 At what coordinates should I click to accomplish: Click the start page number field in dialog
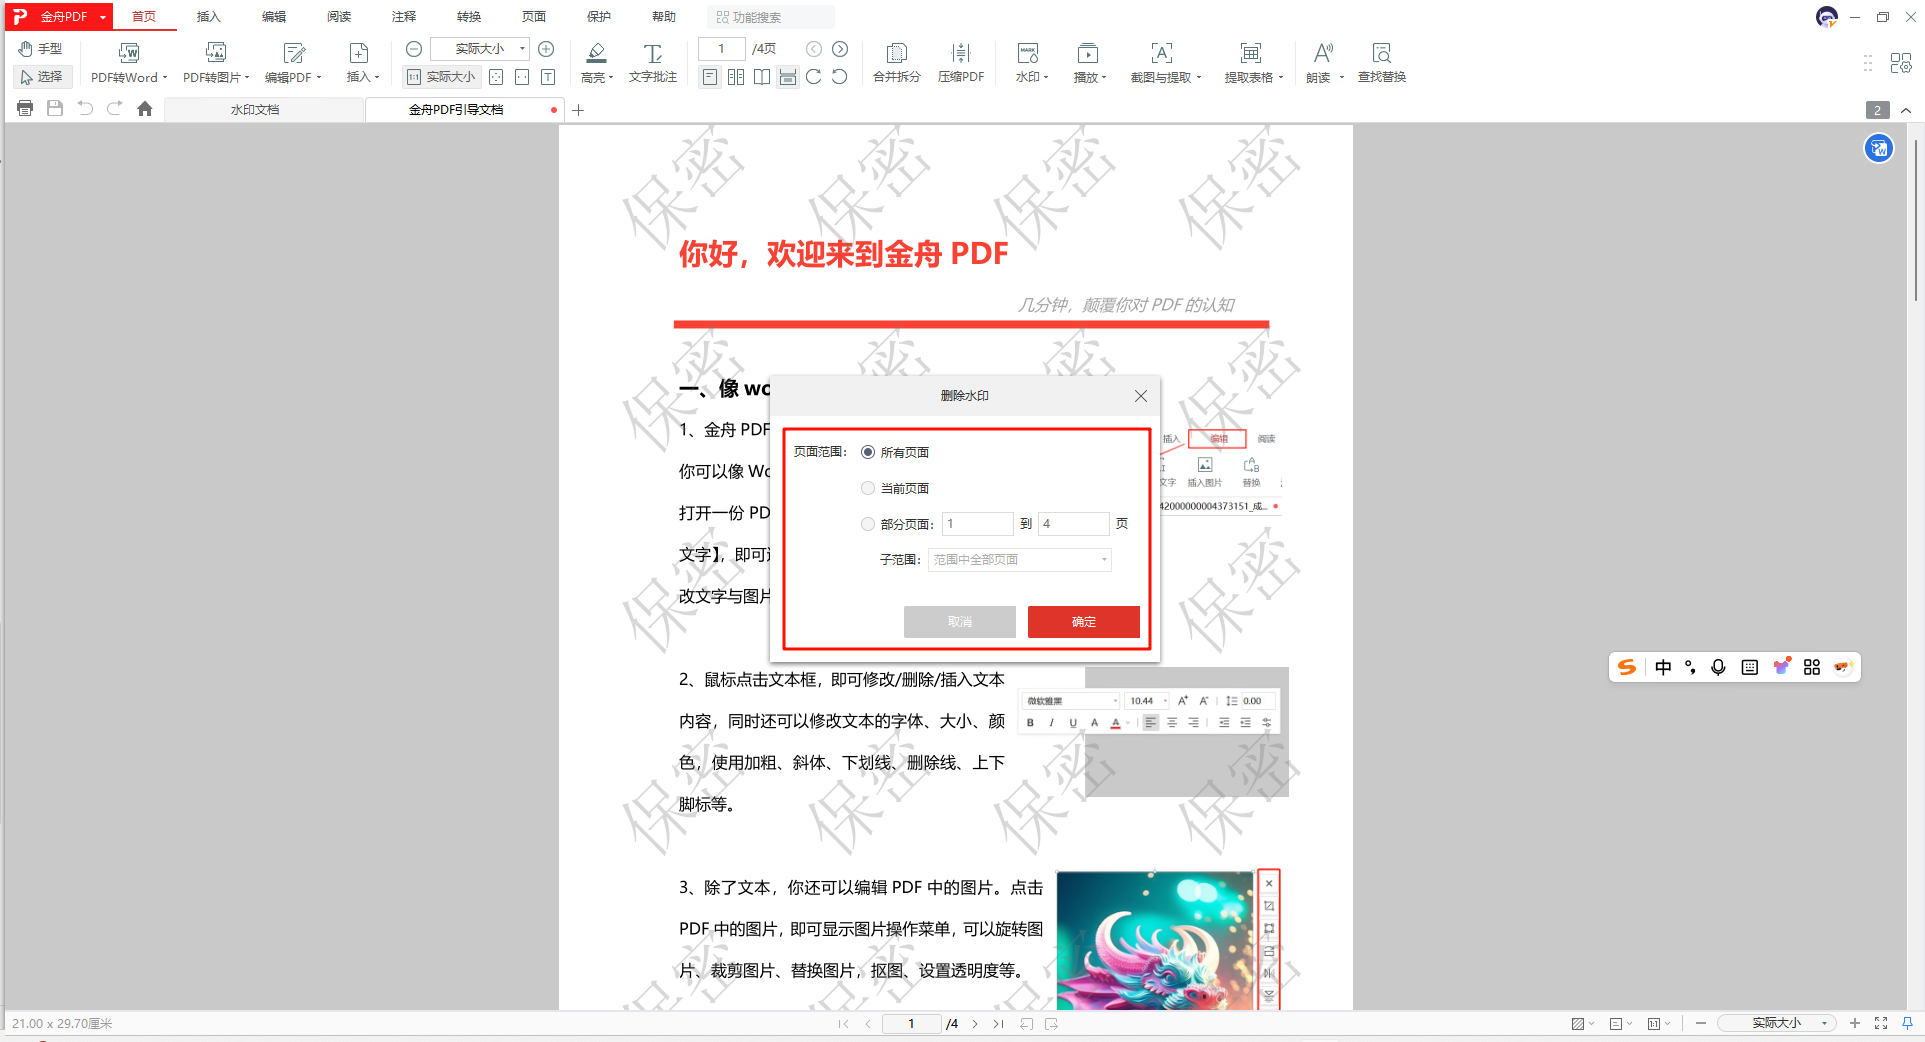click(x=978, y=524)
